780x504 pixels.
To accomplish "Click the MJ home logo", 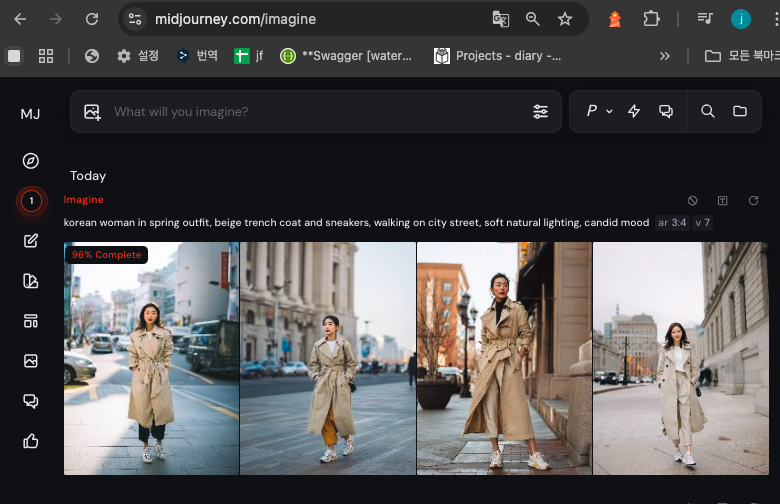I will tap(31, 114).
